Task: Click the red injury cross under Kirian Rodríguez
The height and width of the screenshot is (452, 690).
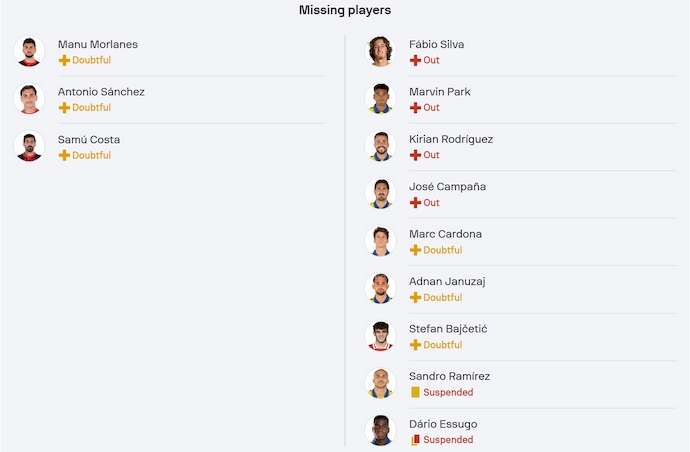Action: (x=415, y=155)
